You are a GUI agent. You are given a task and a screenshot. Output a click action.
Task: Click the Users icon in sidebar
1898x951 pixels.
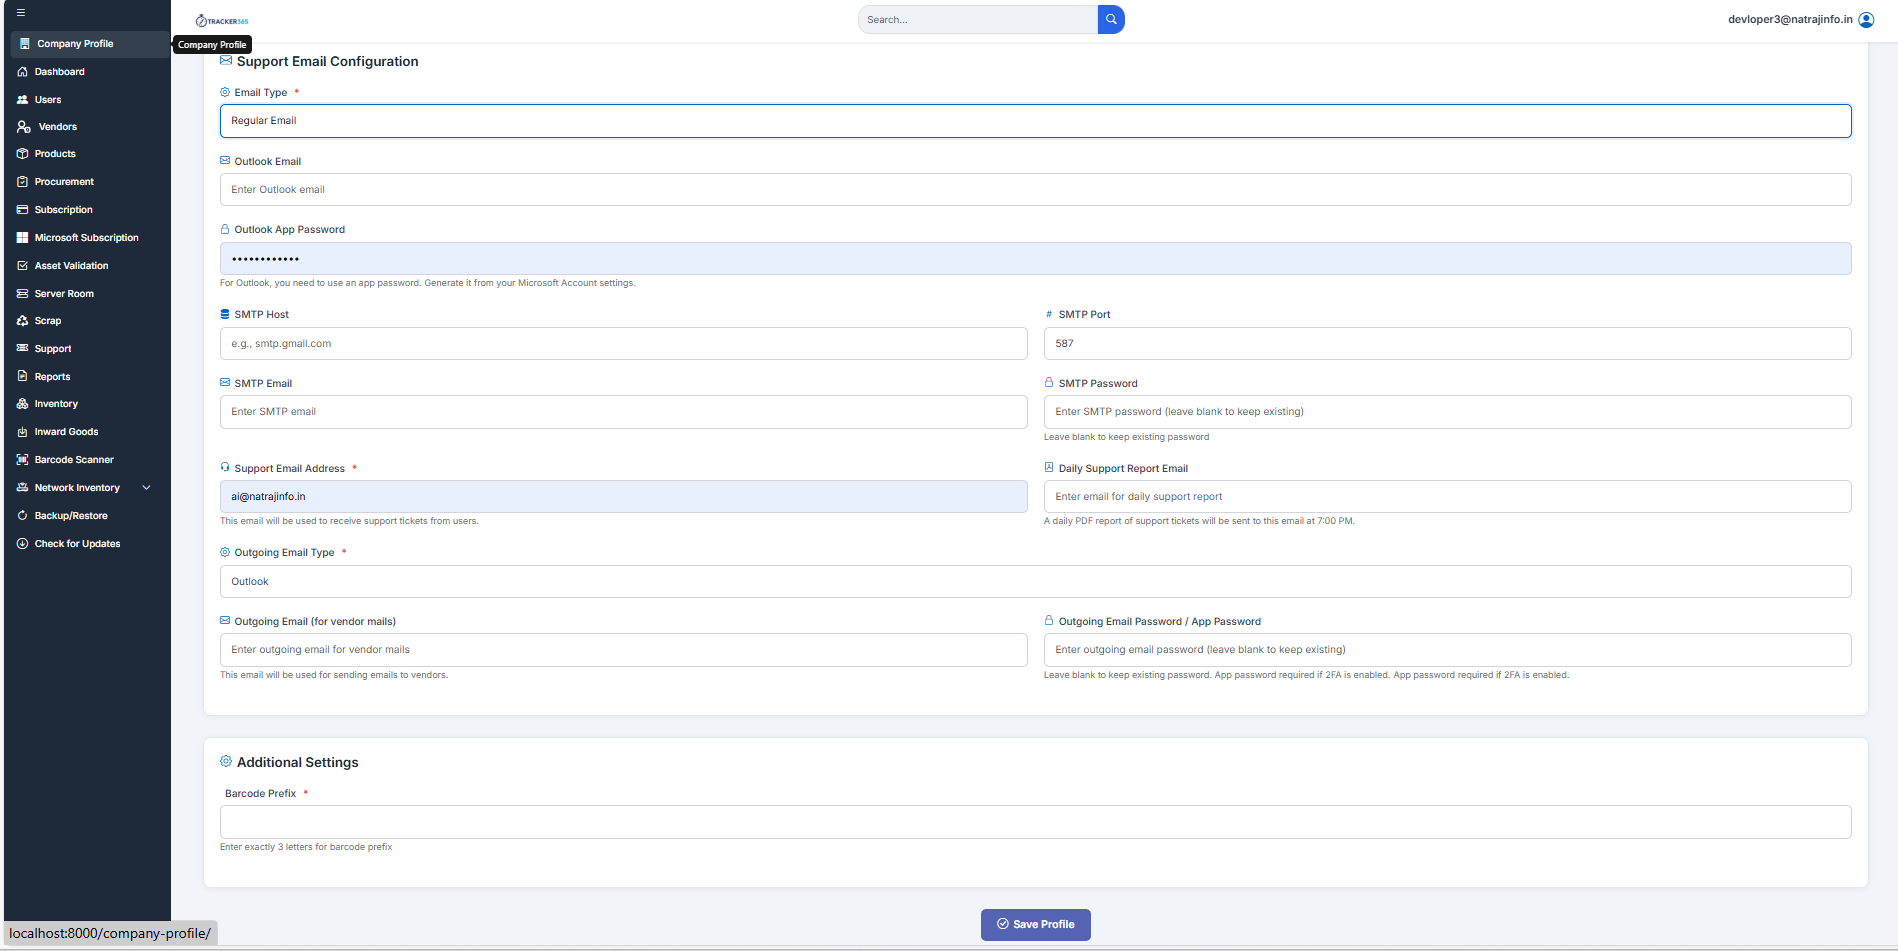coord(22,100)
